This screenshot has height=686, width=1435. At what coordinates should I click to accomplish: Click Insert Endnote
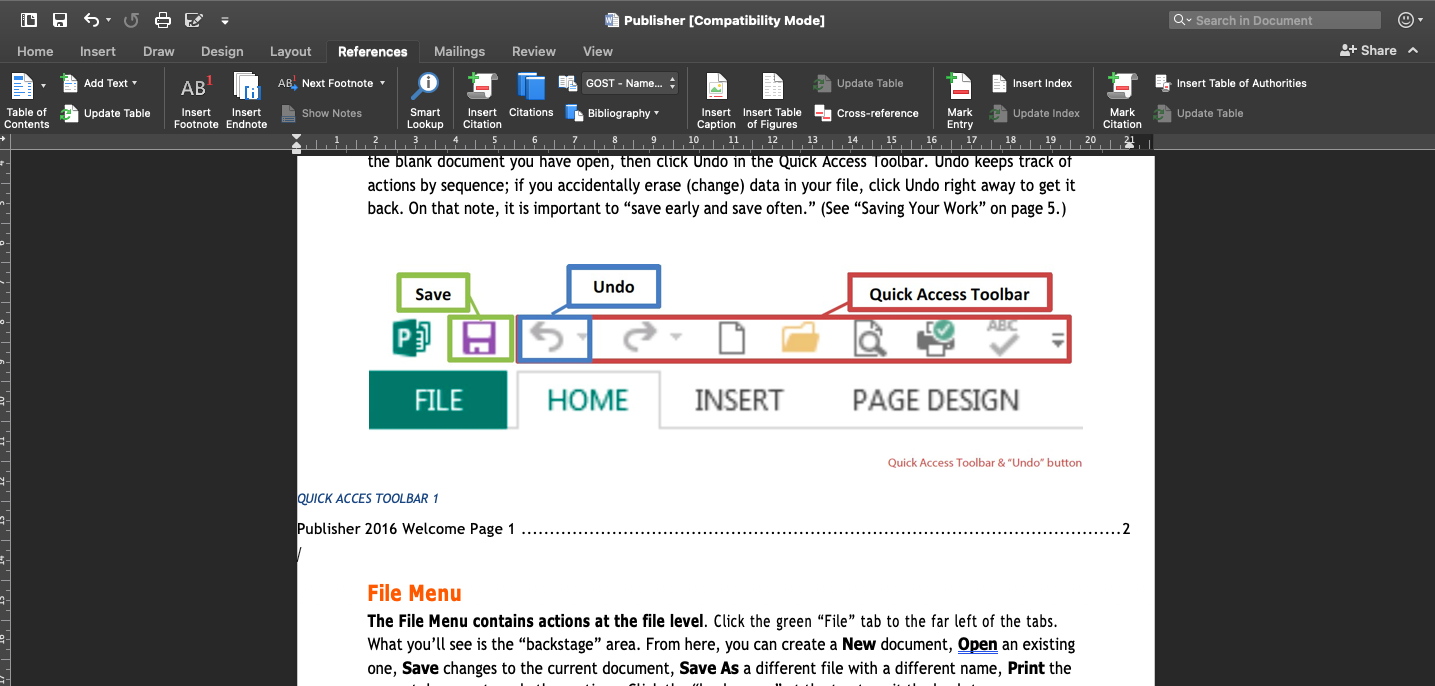coord(246,101)
